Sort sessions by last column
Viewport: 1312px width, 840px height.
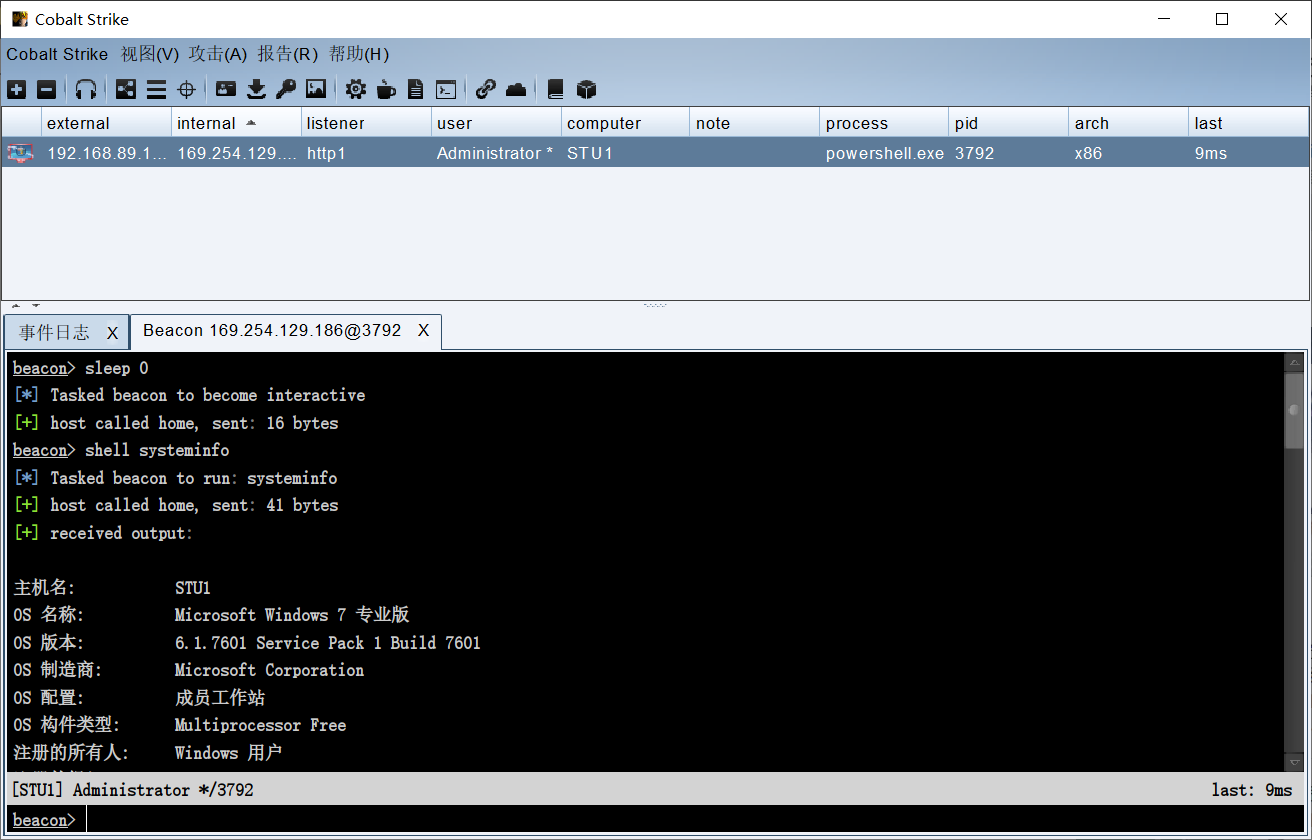[1248, 123]
